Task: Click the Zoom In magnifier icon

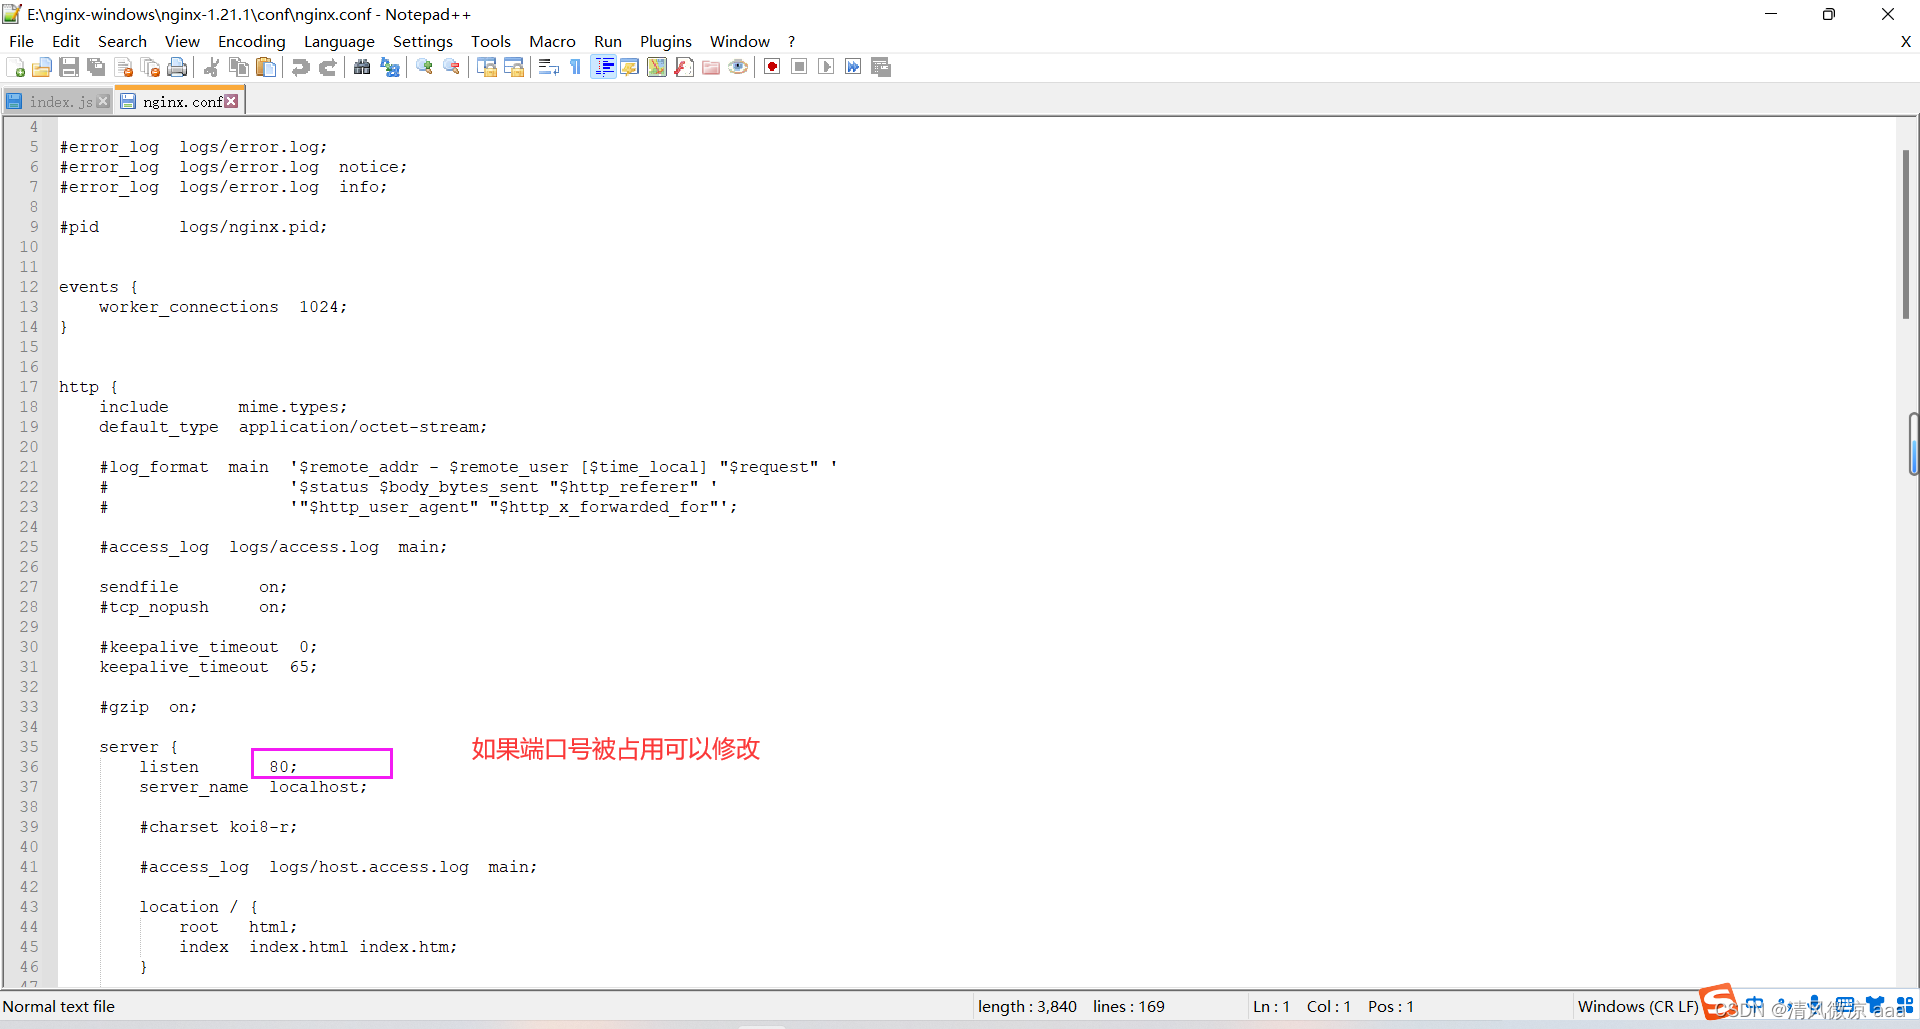Action: tap(425, 67)
